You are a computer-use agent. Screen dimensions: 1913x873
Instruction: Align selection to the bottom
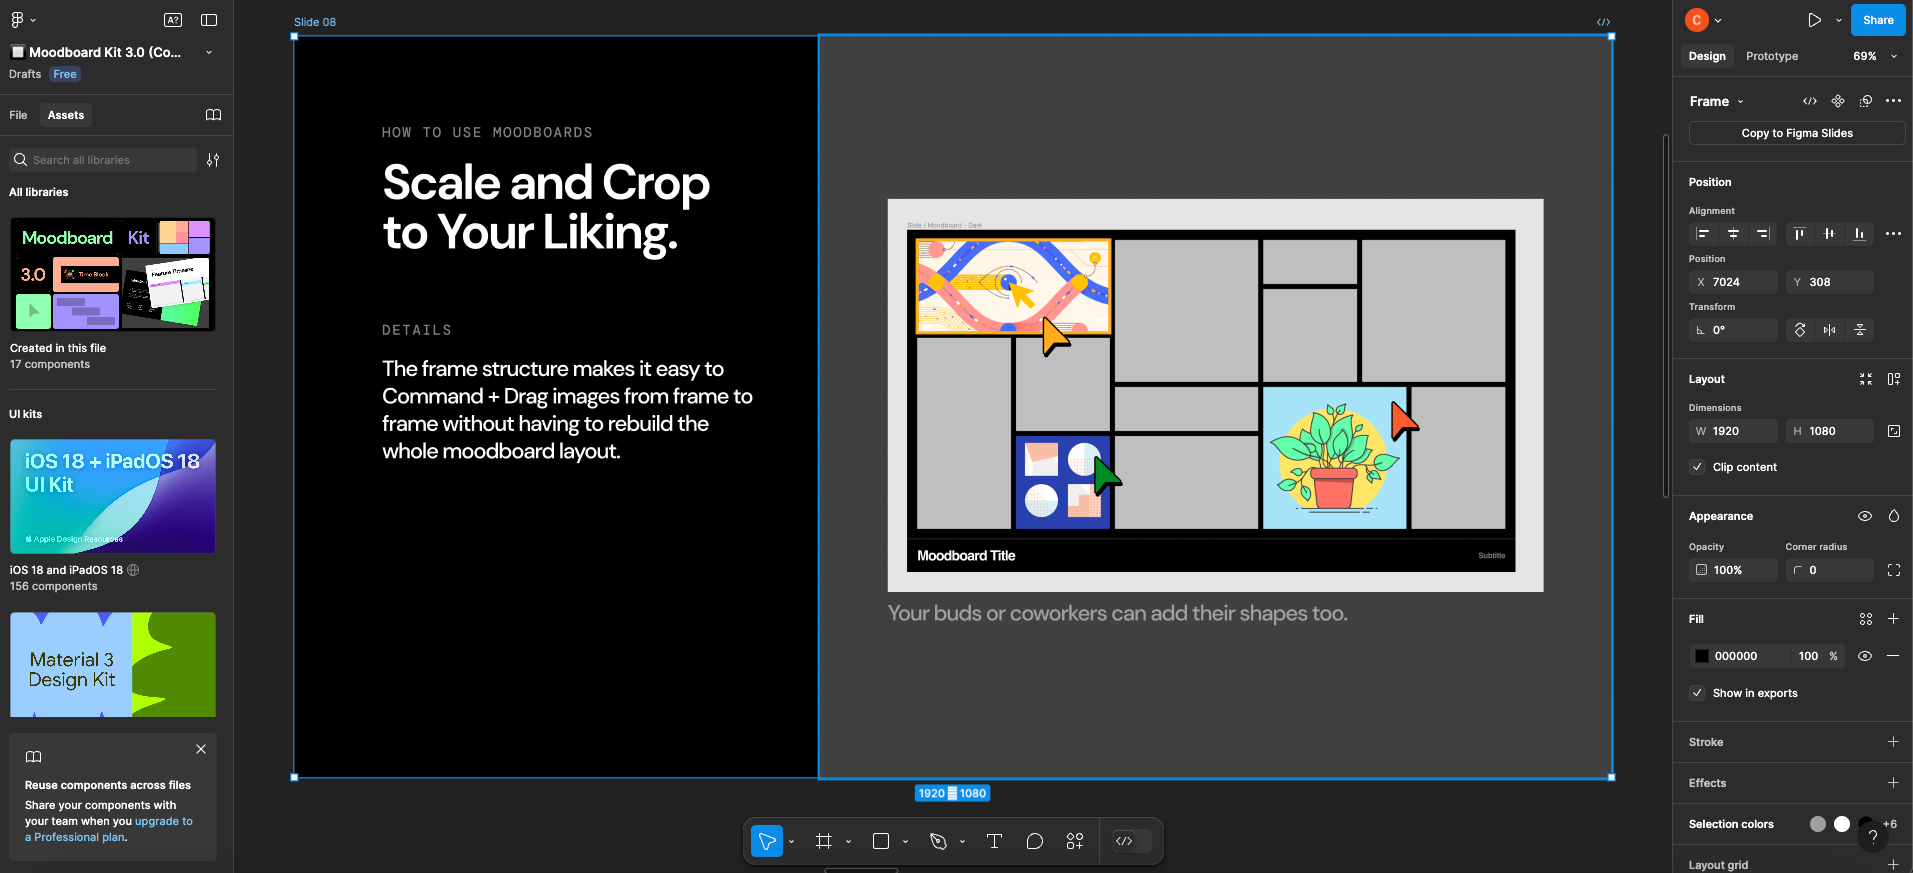click(x=1859, y=234)
